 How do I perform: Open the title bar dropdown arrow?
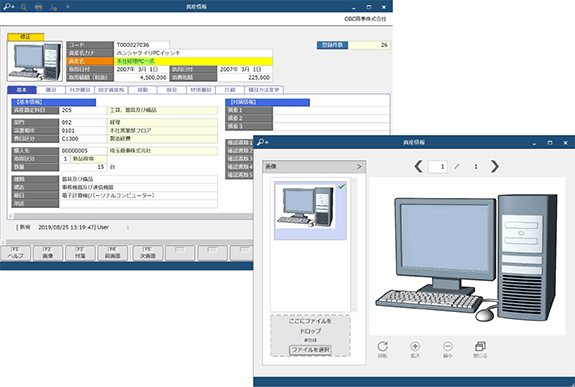click(x=68, y=7)
